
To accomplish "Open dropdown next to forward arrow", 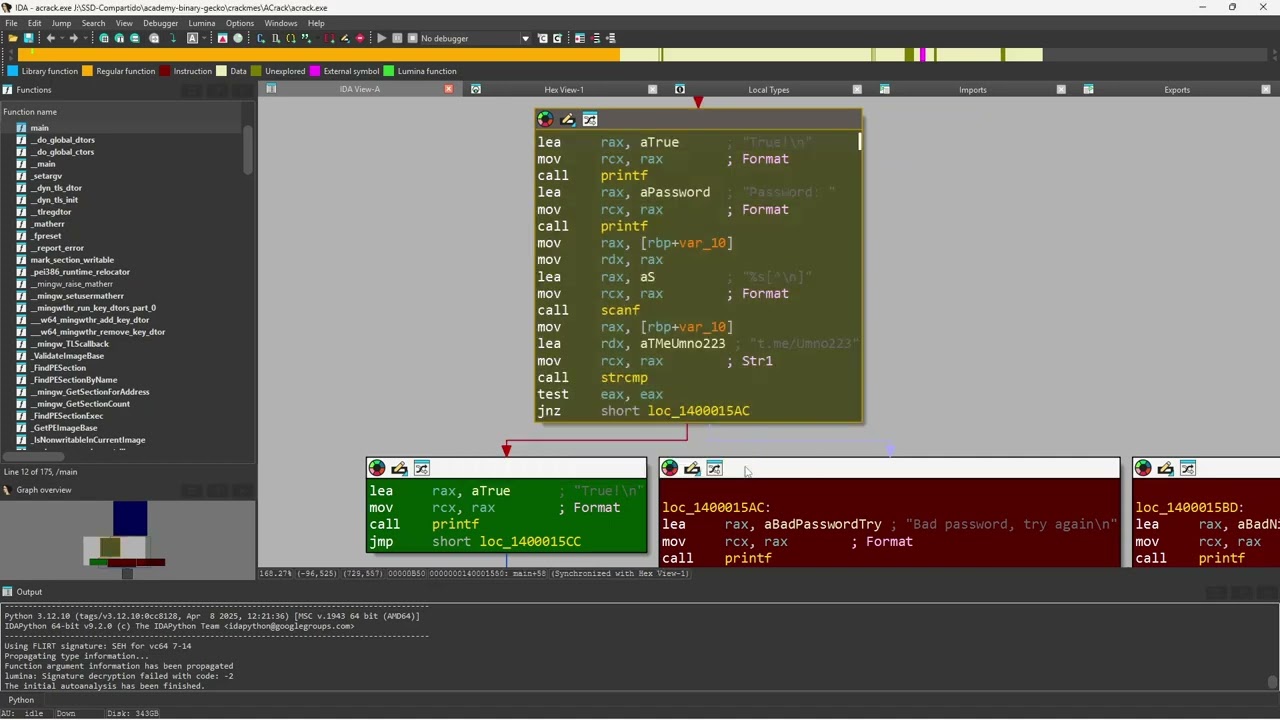I will point(85,38).
